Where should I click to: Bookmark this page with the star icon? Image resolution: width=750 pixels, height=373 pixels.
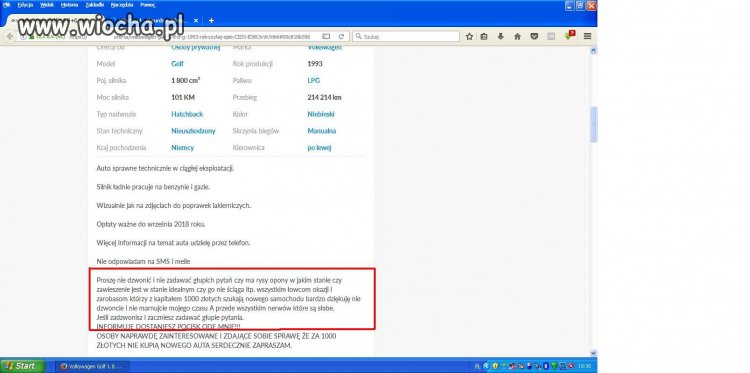point(469,36)
